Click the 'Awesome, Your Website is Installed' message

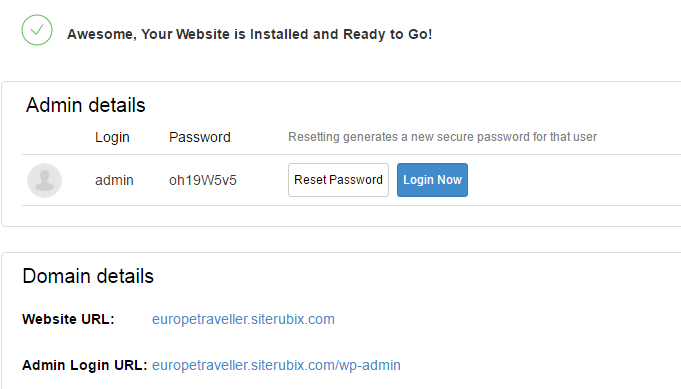[249, 34]
